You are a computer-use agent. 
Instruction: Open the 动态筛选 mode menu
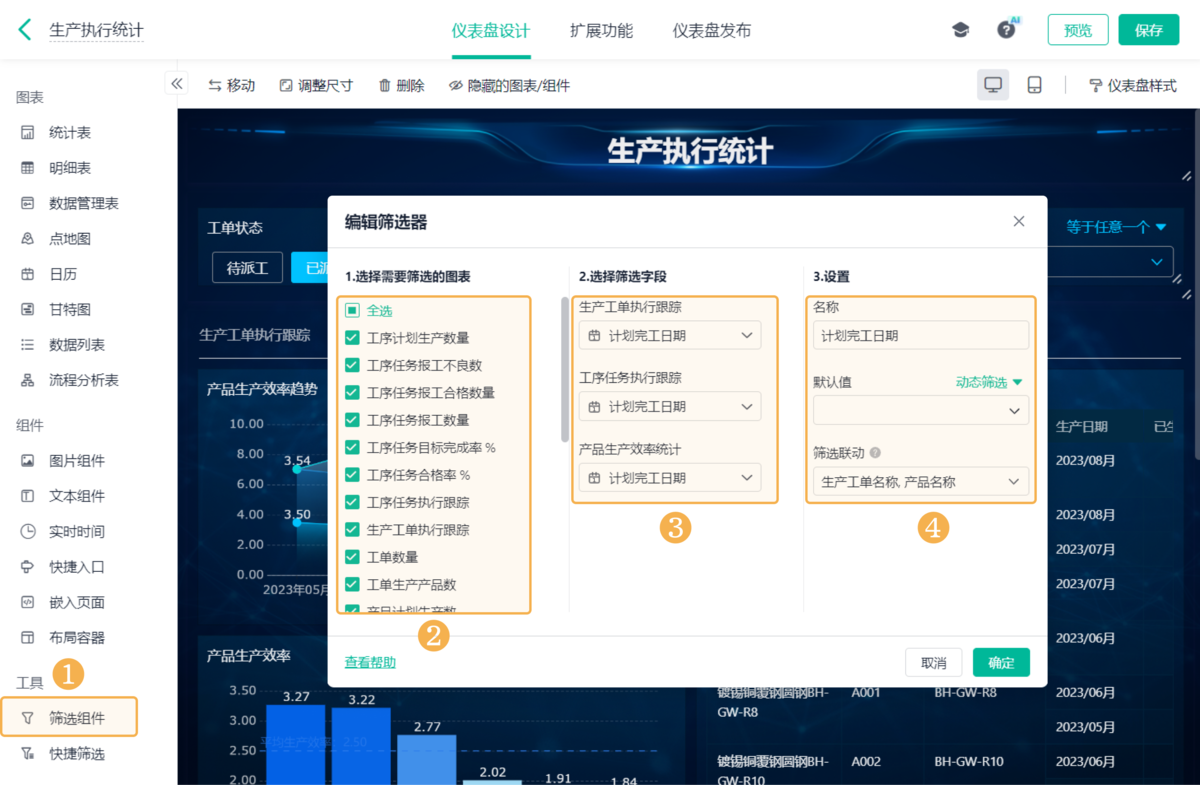tap(989, 382)
